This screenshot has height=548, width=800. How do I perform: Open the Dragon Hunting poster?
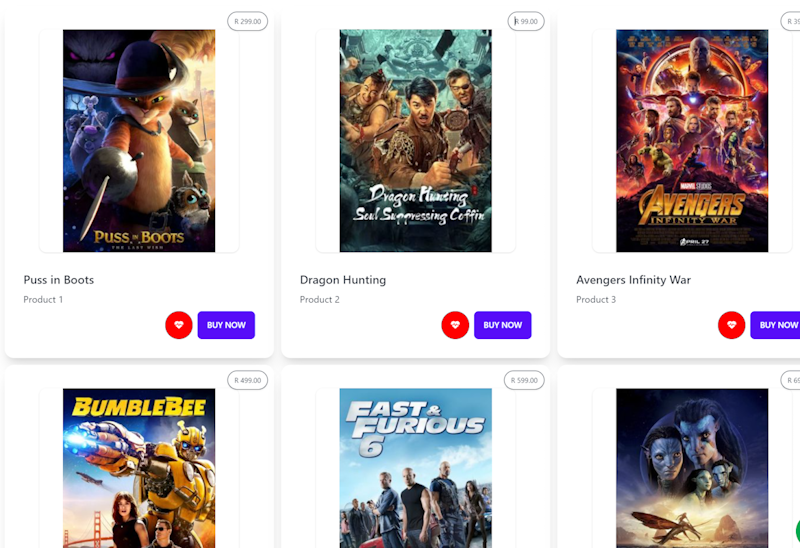coord(416,141)
